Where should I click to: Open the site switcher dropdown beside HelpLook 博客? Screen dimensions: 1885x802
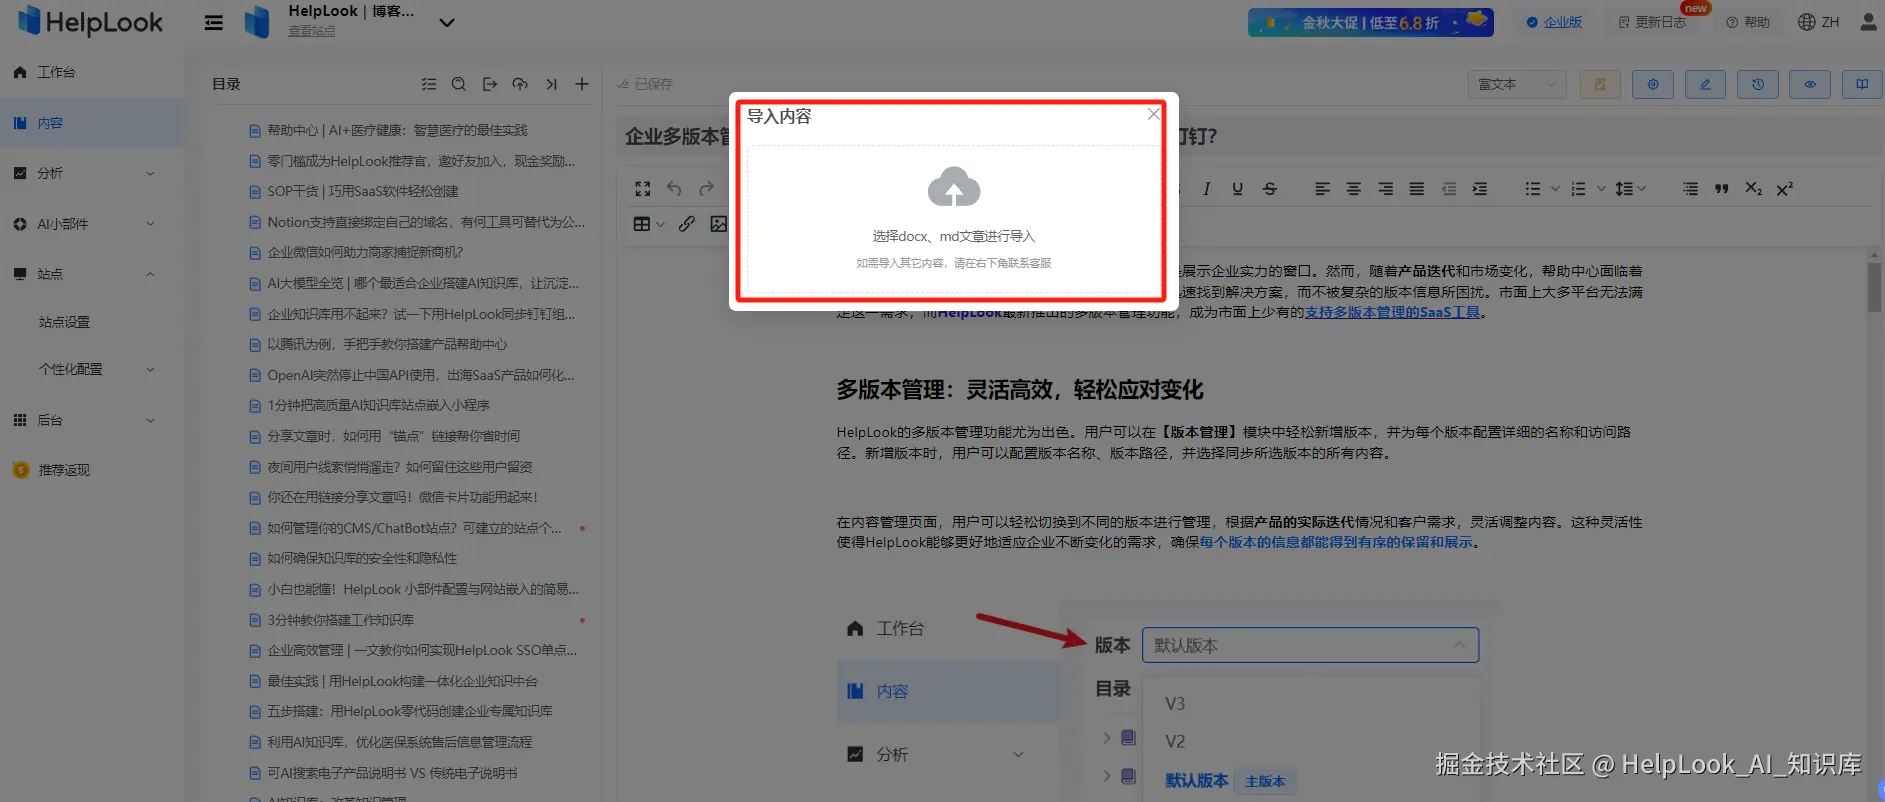447,22
